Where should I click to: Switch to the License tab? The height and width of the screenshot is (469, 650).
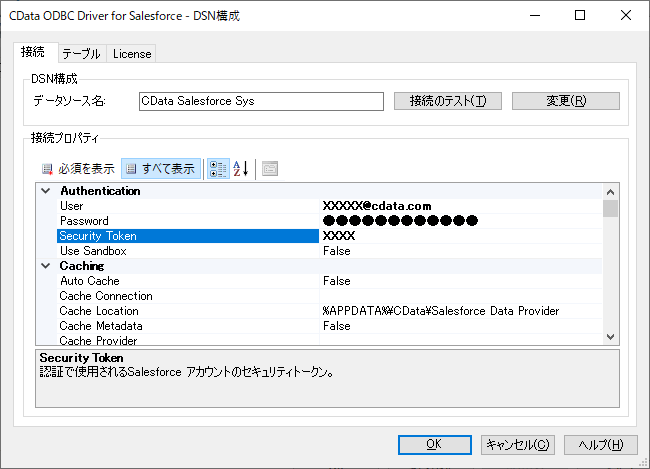click(x=131, y=54)
